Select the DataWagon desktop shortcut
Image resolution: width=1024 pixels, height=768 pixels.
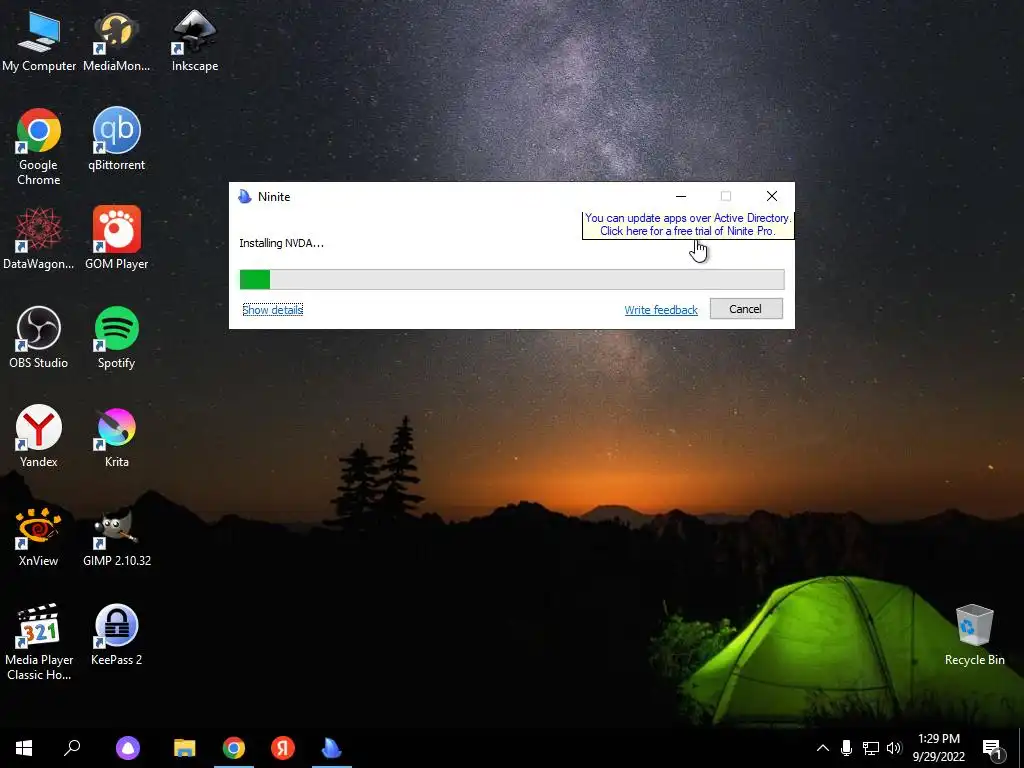tap(39, 238)
